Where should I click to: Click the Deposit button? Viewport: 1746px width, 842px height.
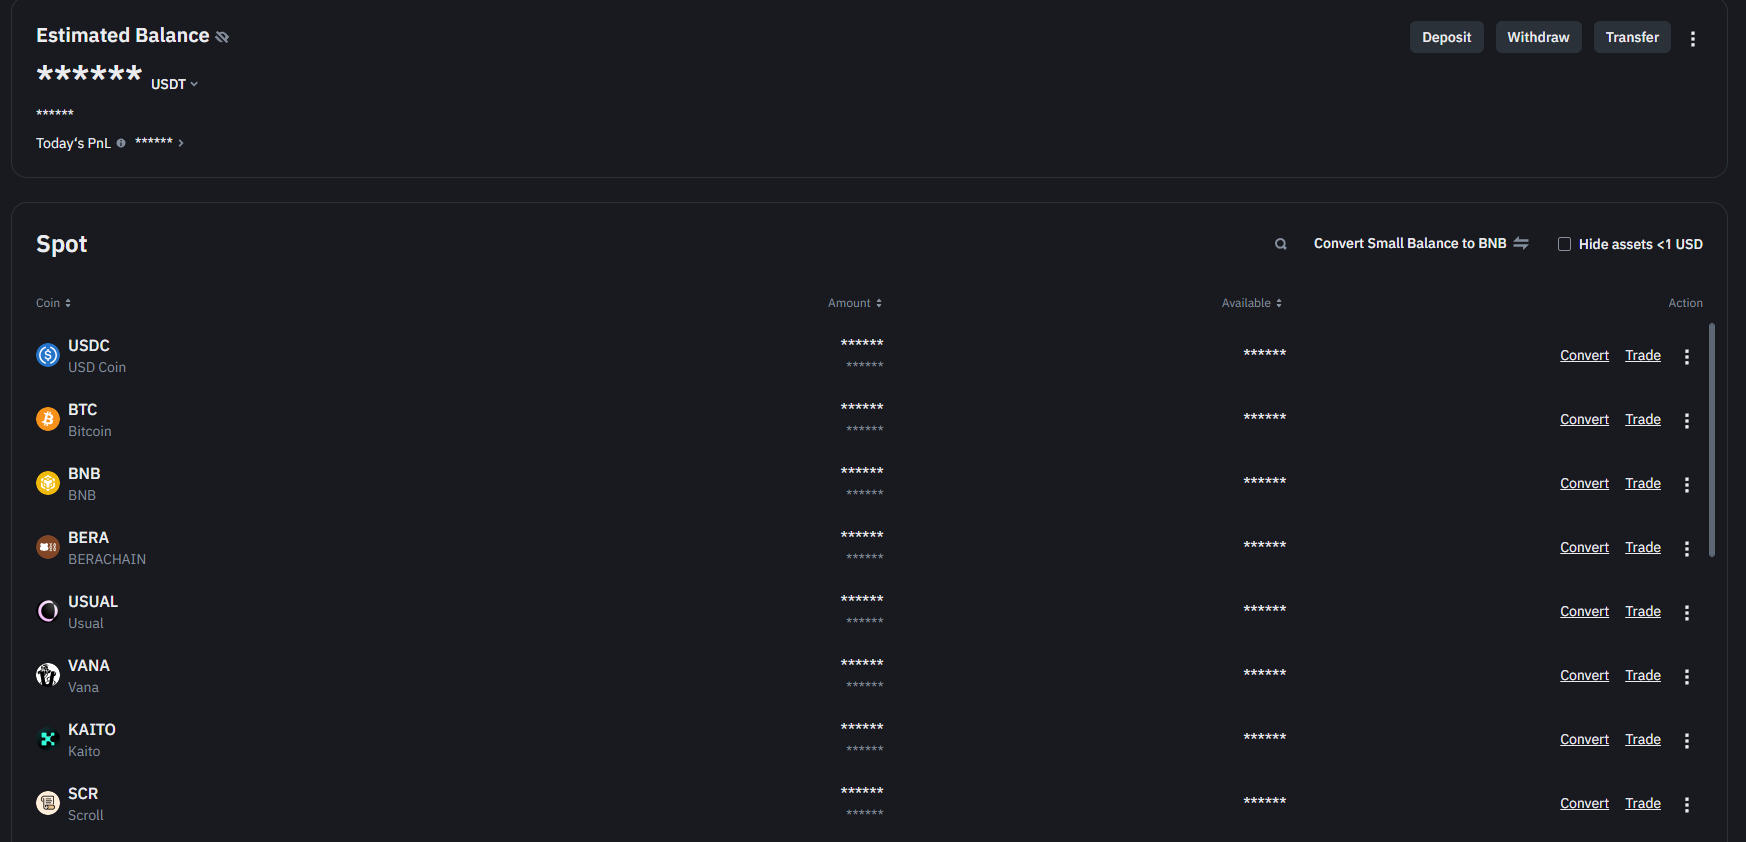click(1446, 37)
